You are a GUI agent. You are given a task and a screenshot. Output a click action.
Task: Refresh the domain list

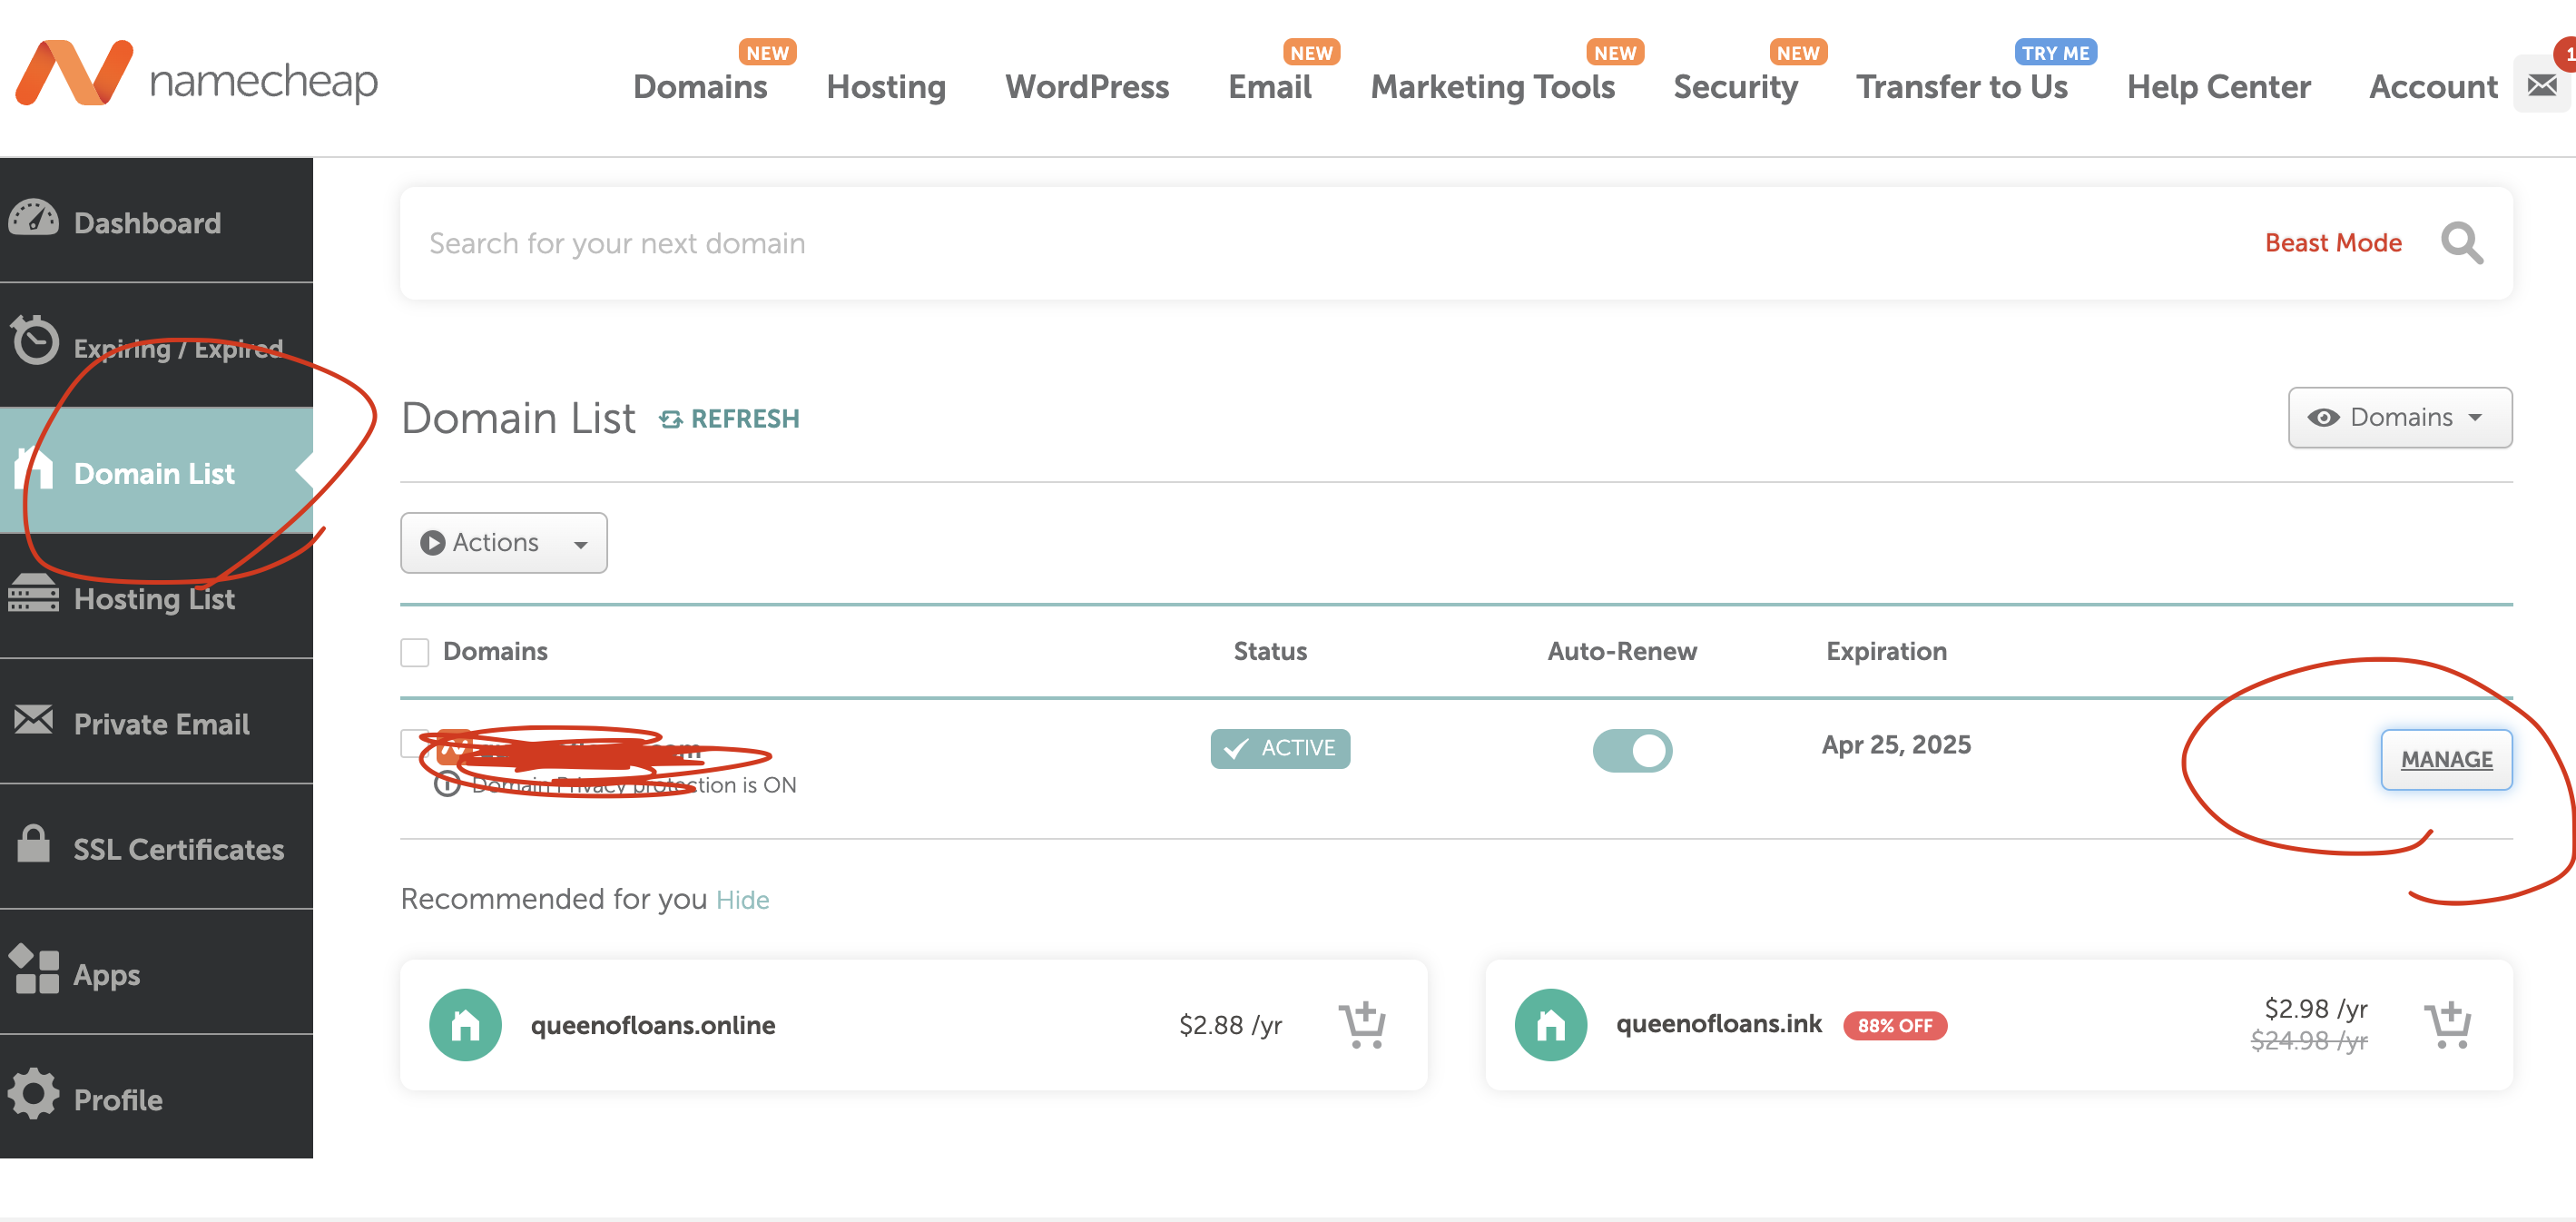coord(730,419)
